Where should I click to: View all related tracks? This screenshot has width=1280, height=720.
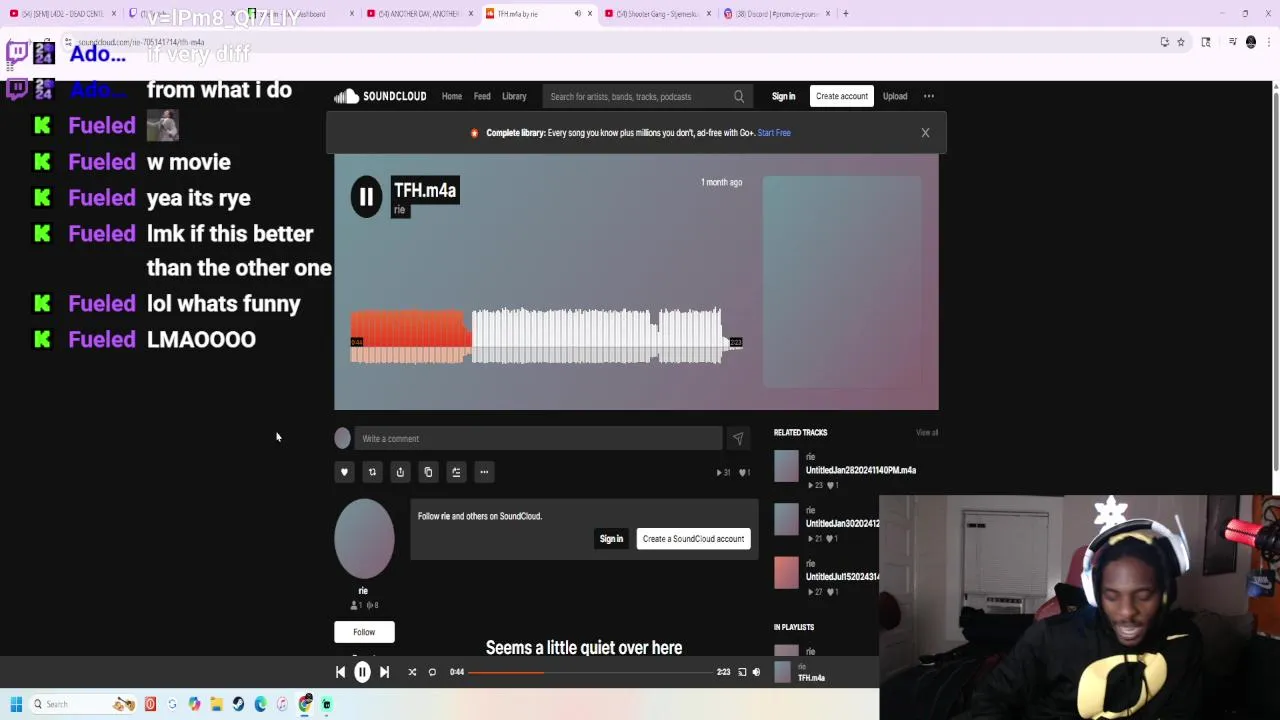(x=927, y=432)
